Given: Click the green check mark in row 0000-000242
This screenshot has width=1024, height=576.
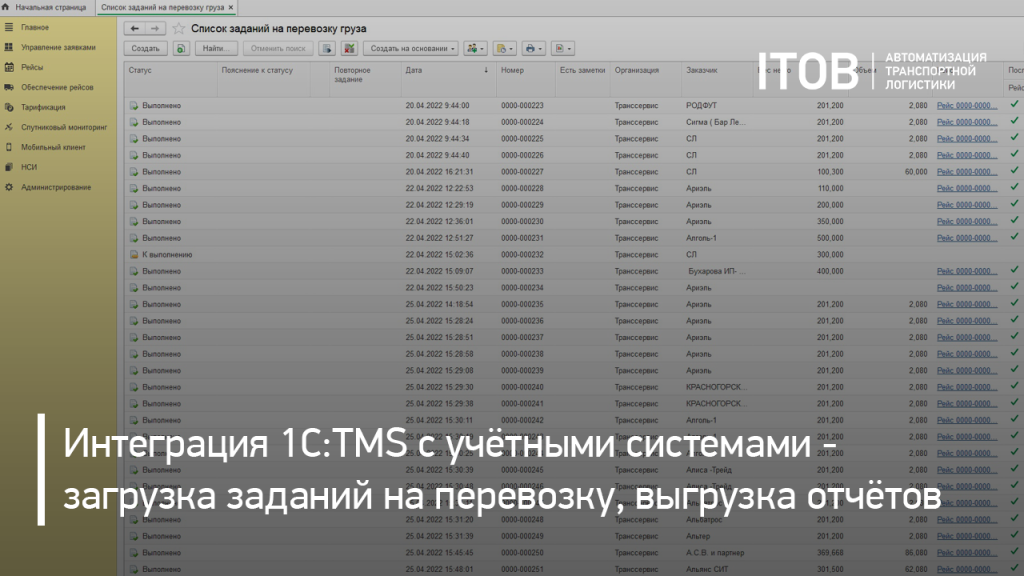Looking at the screenshot, I should click(1014, 419).
